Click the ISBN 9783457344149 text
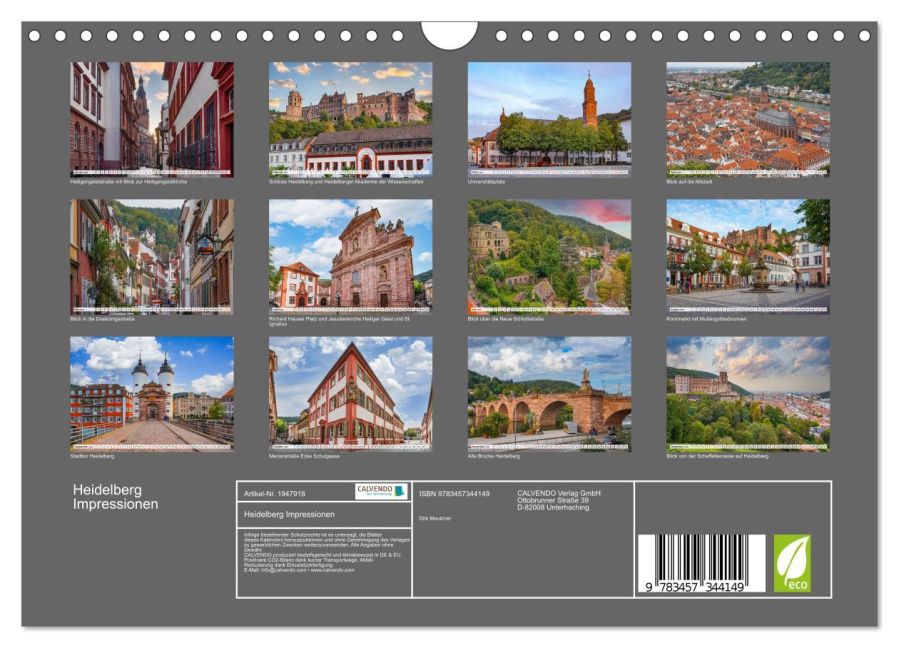 click(x=454, y=493)
